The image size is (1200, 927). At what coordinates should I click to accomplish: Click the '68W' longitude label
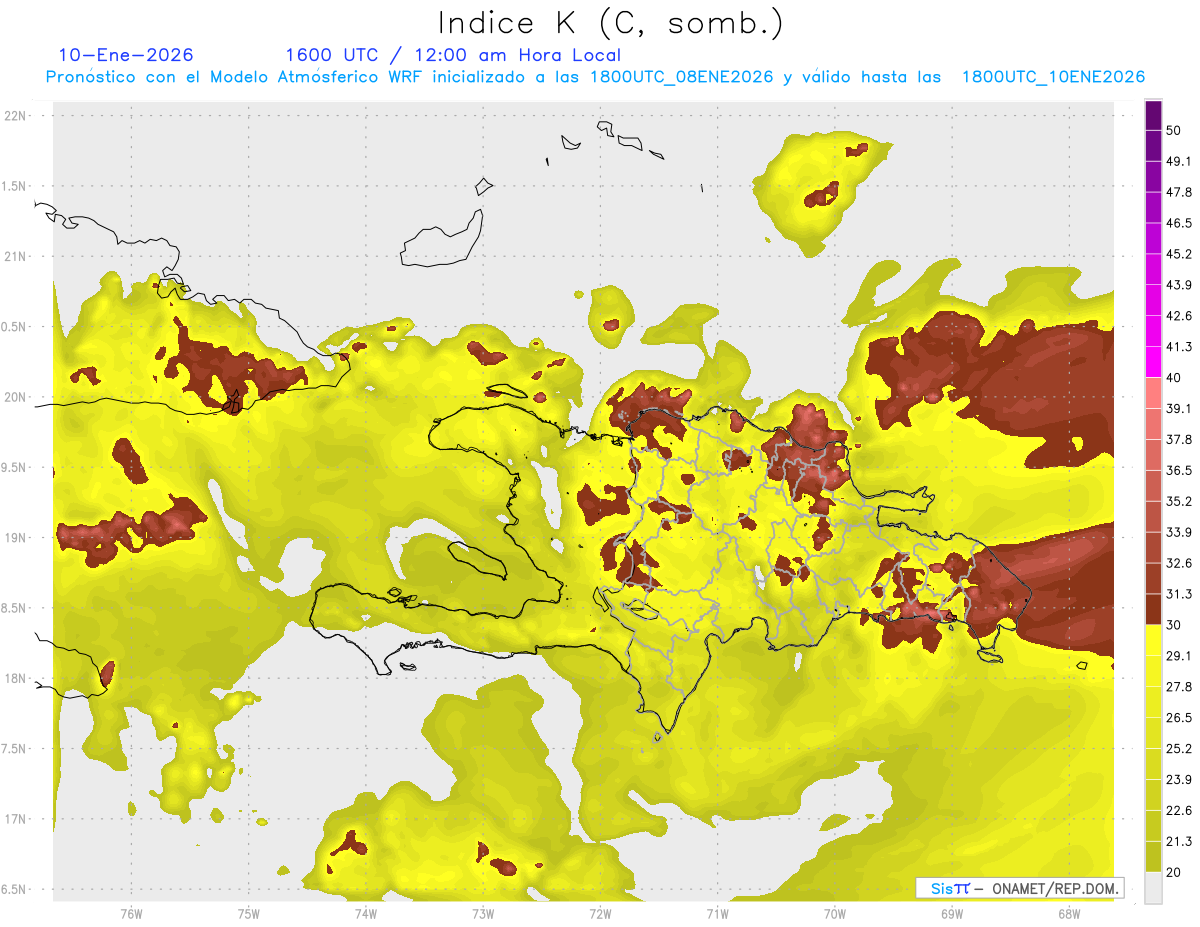click(x=1069, y=914)
